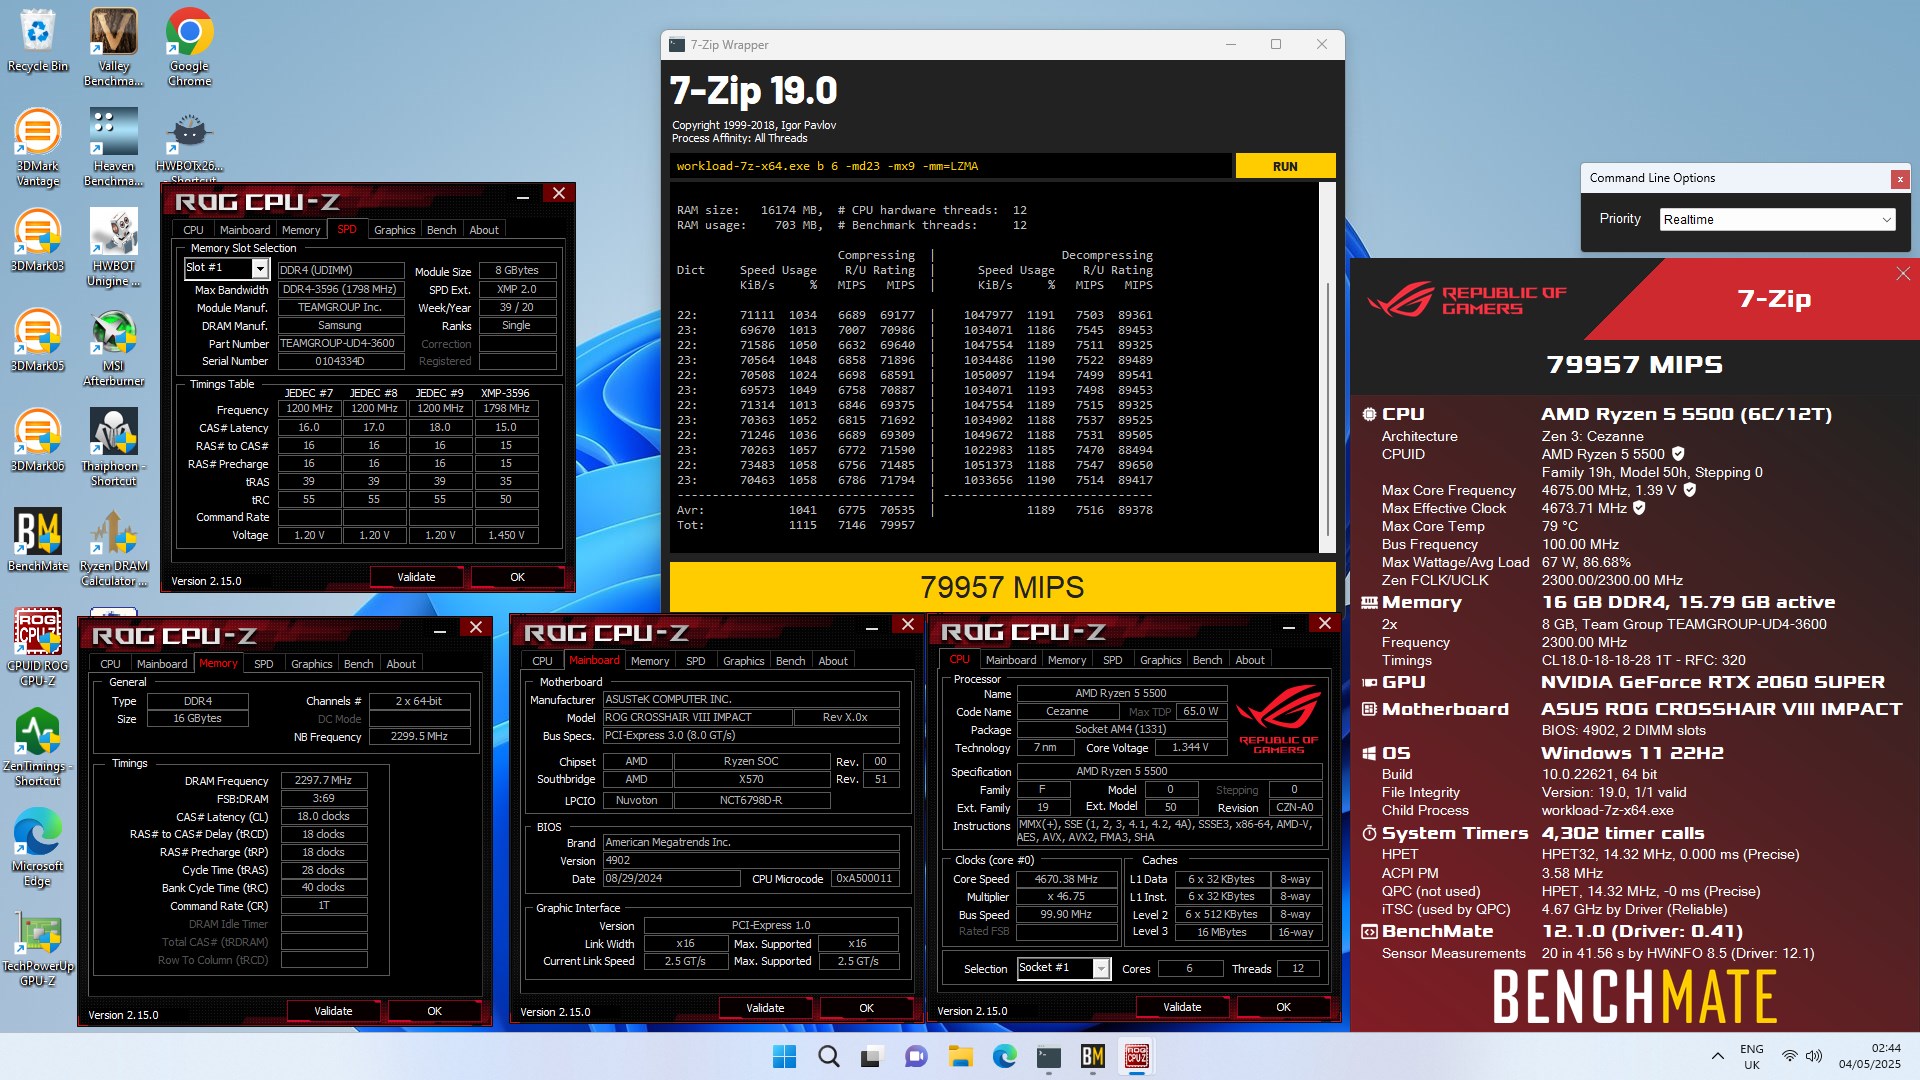
Task: Click Part Number field TEAMGROUP-UD4-3600
Action: 340,343
